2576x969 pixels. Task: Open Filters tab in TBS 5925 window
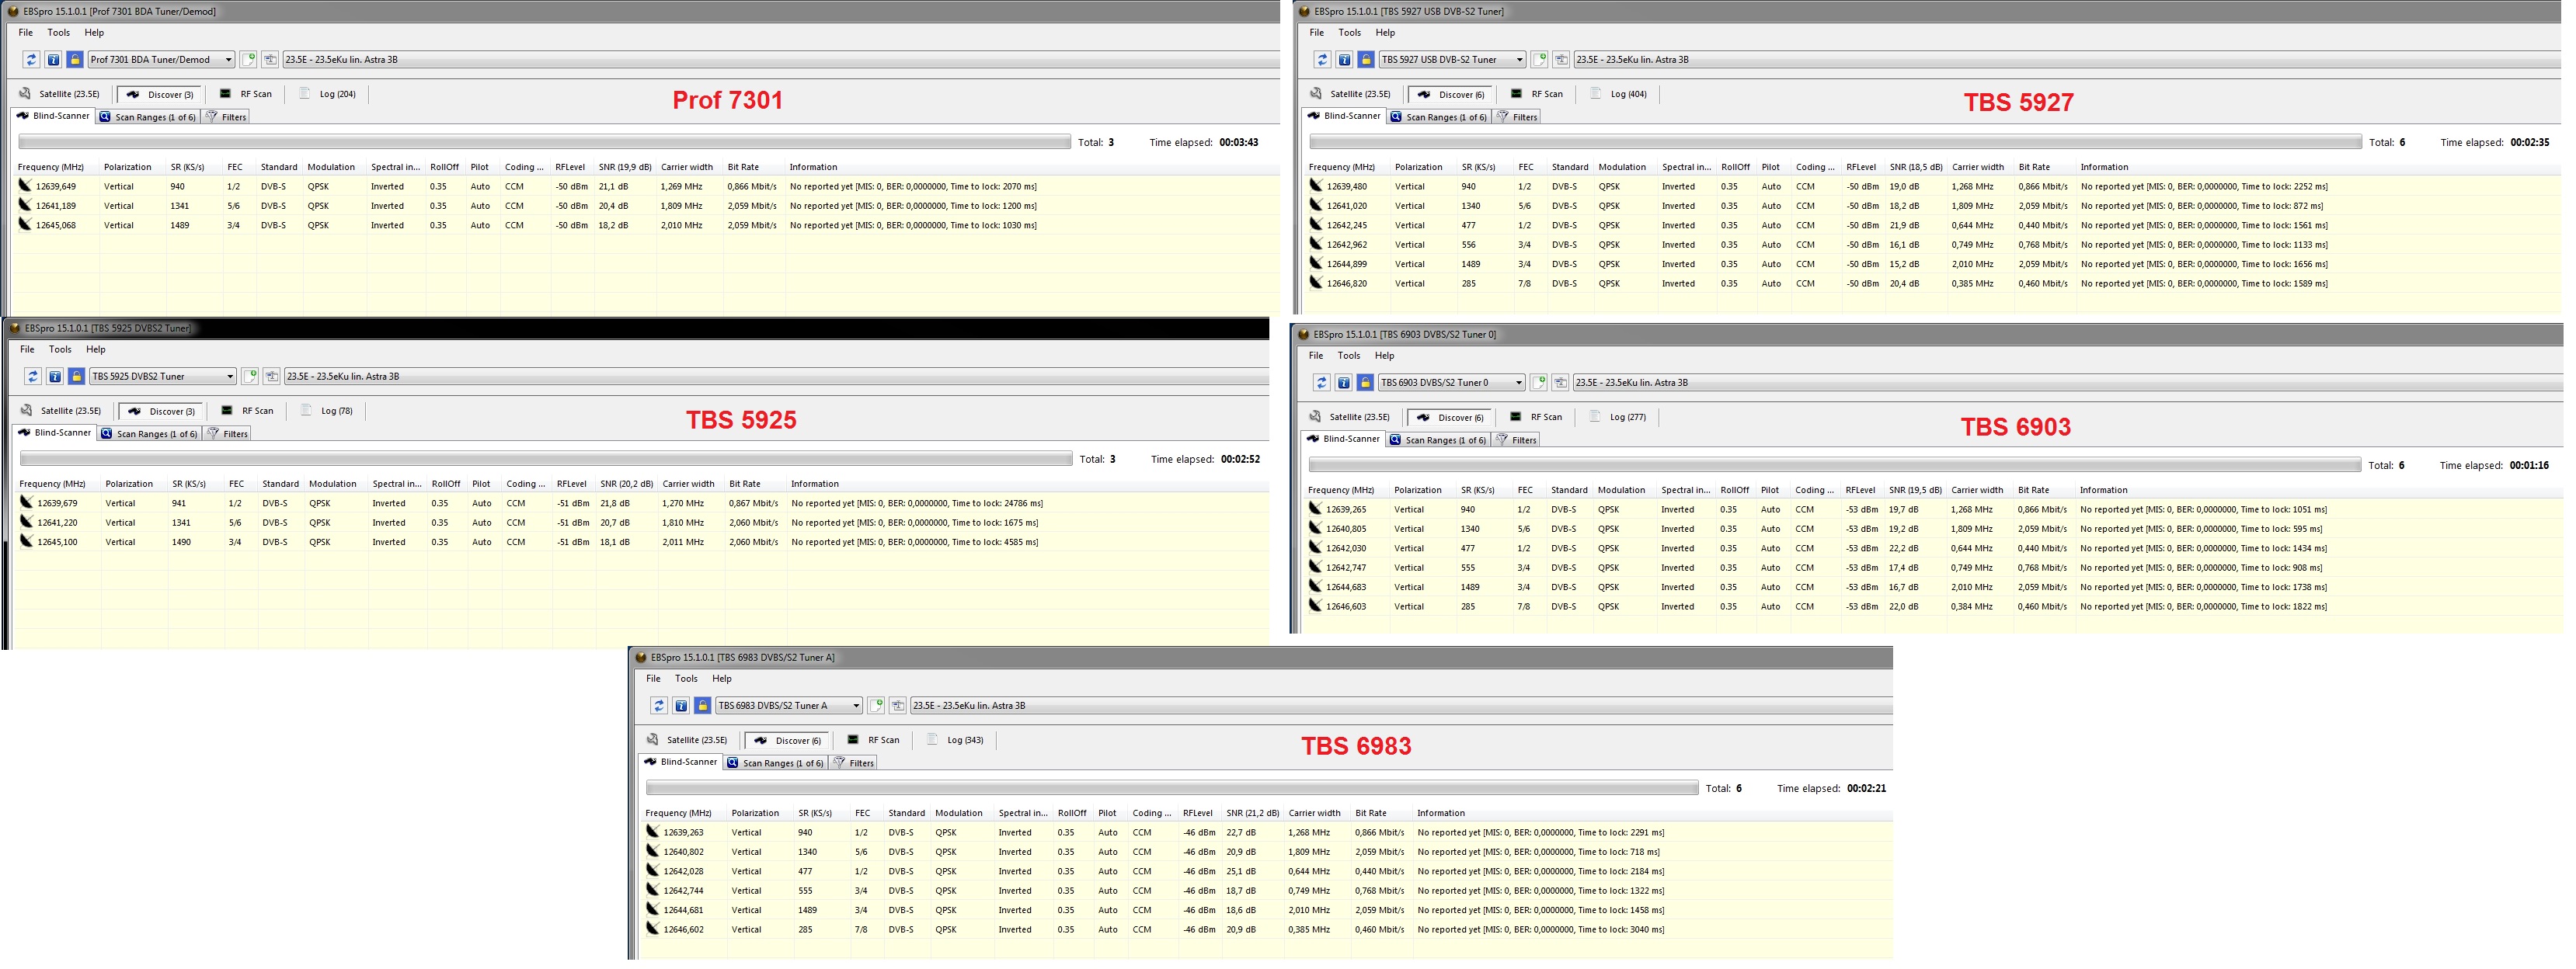[227, 434]
